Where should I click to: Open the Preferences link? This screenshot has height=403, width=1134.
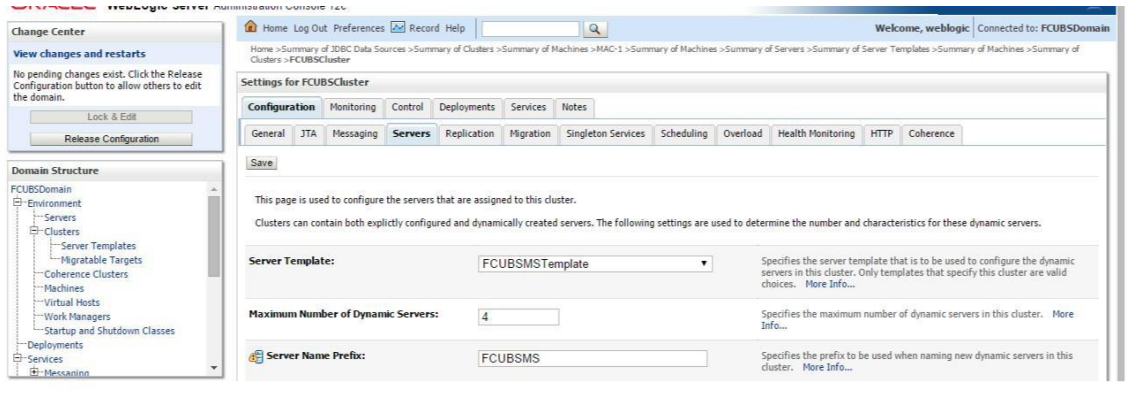click(x=359, y=28)
